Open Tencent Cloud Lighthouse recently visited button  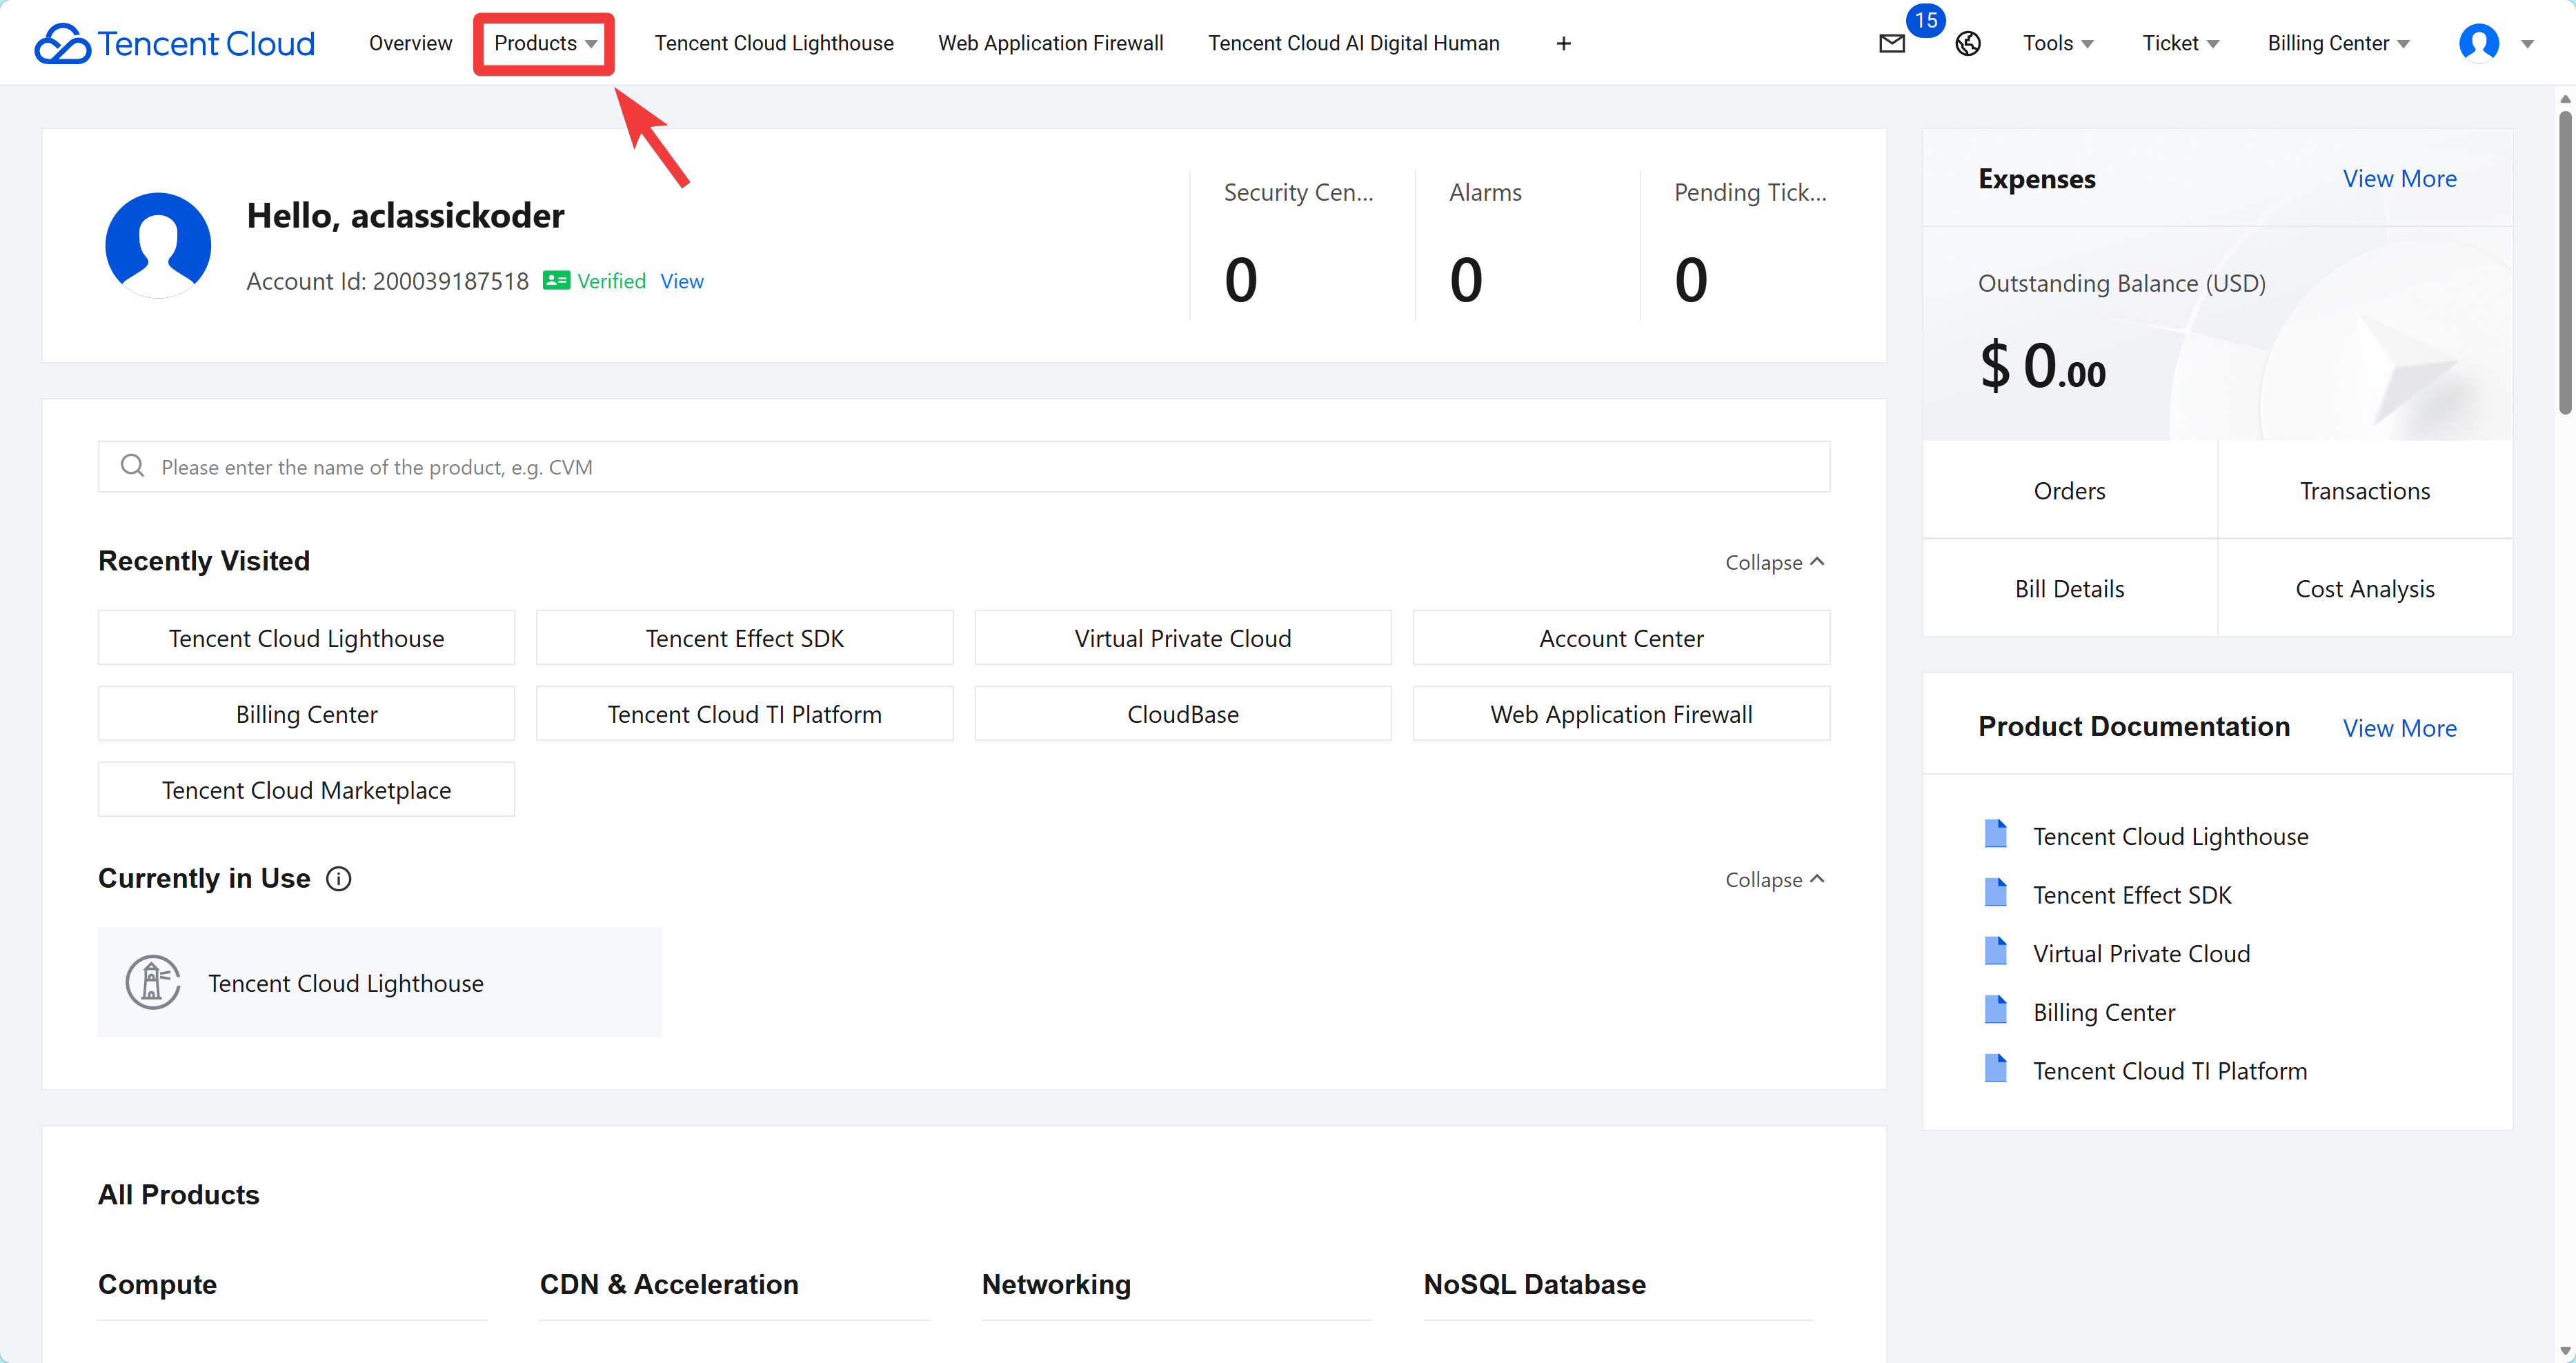306,638
